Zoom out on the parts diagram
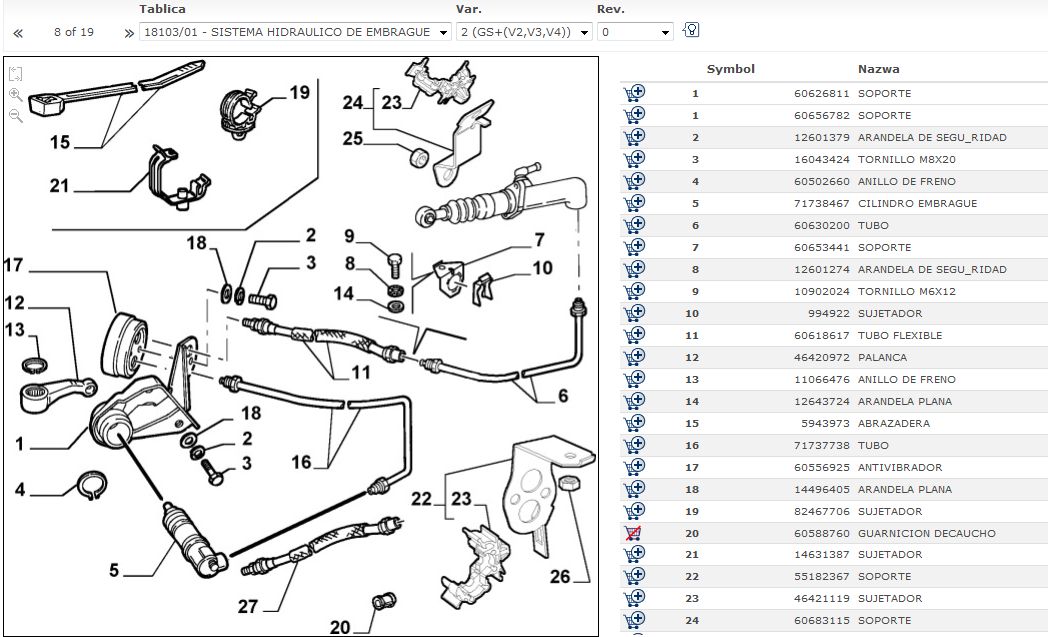The height and width of the screenshot is (637, 1048). pyautogui.click(x=16, y=115)
